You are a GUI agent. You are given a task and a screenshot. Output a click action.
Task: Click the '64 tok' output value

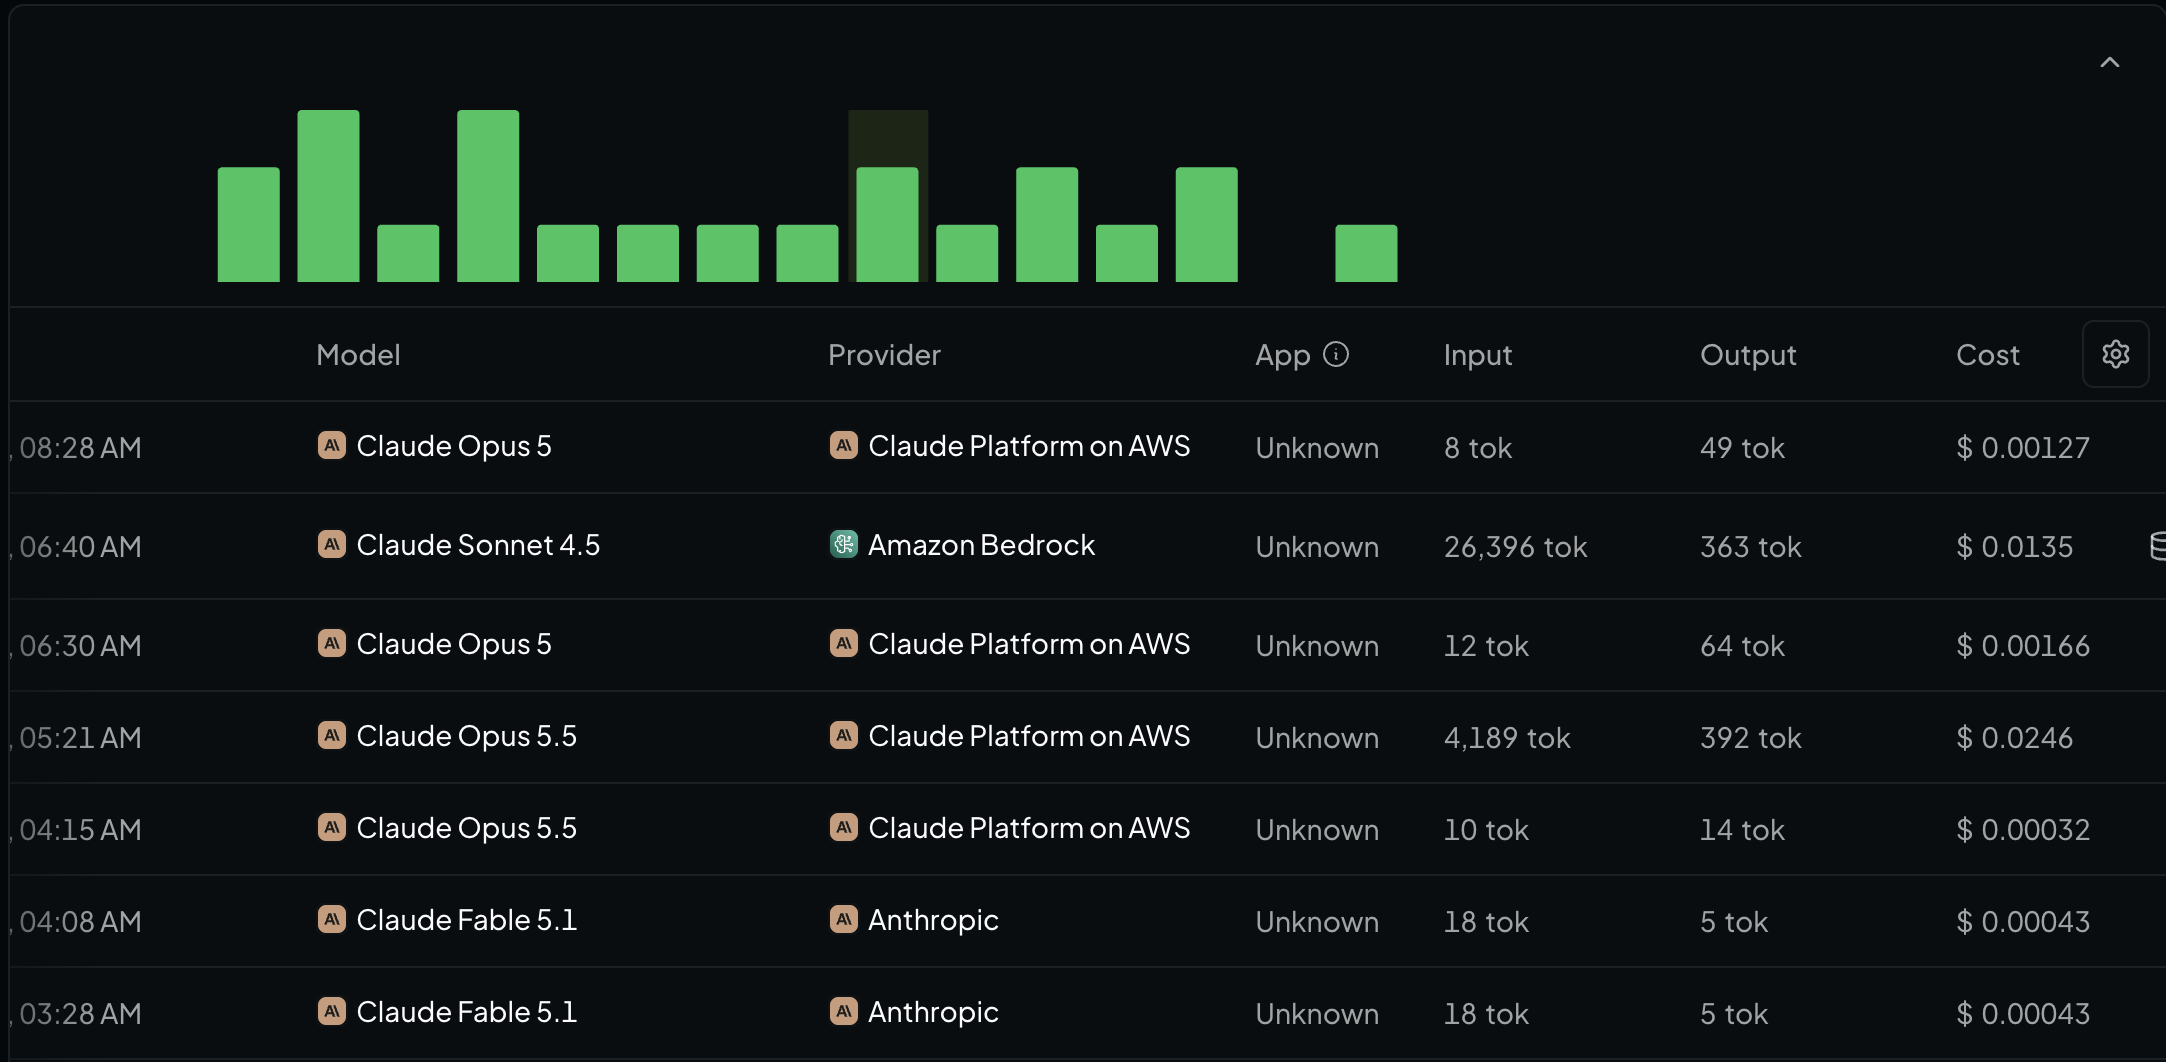tap(1742, 645)
